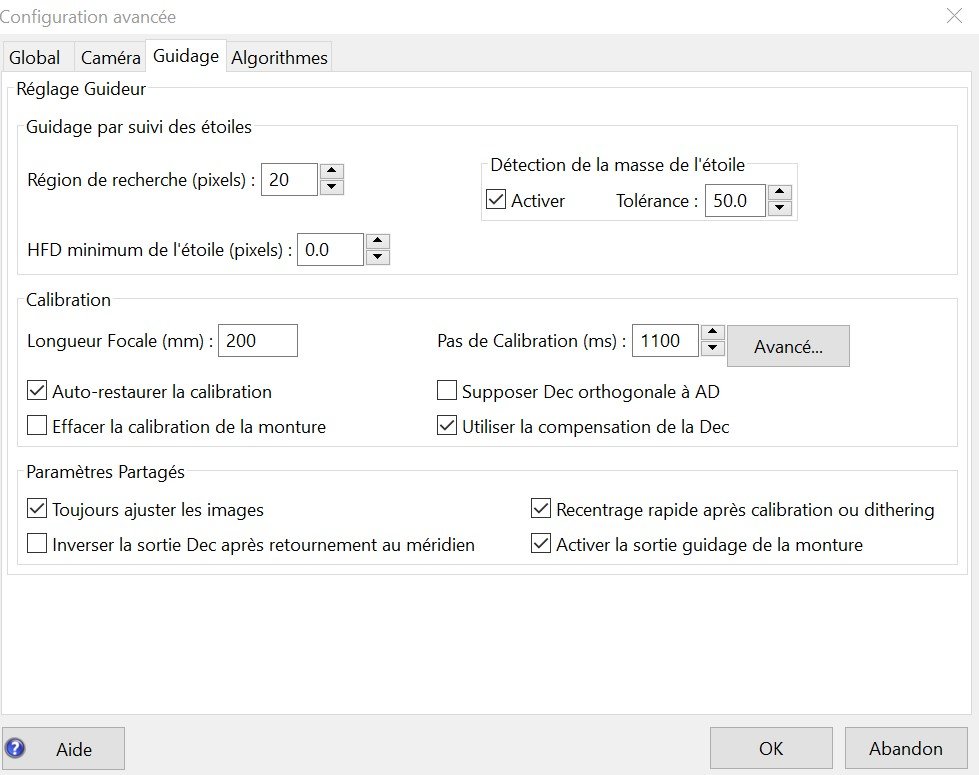The image size is (979, 775).
Task: Increase the Tolérance value
Action: point(781,193)
